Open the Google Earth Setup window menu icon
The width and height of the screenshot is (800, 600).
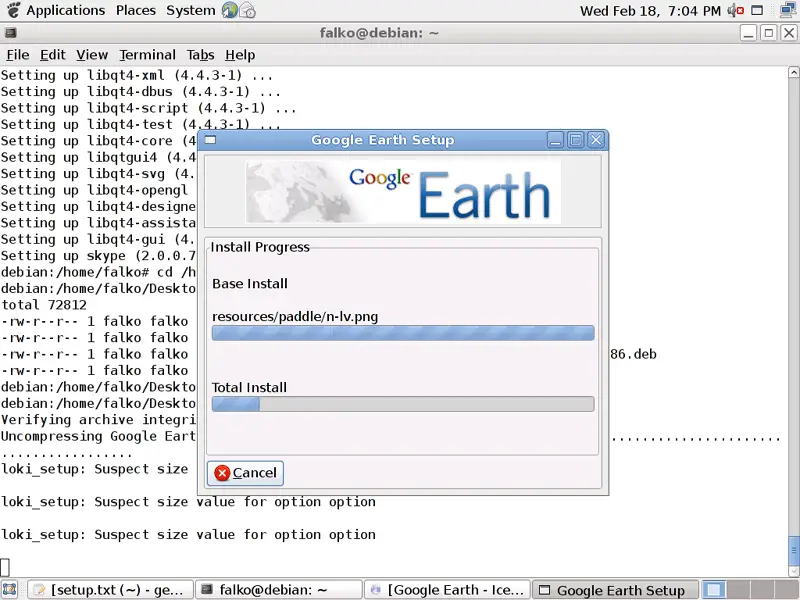coord(210,140)
